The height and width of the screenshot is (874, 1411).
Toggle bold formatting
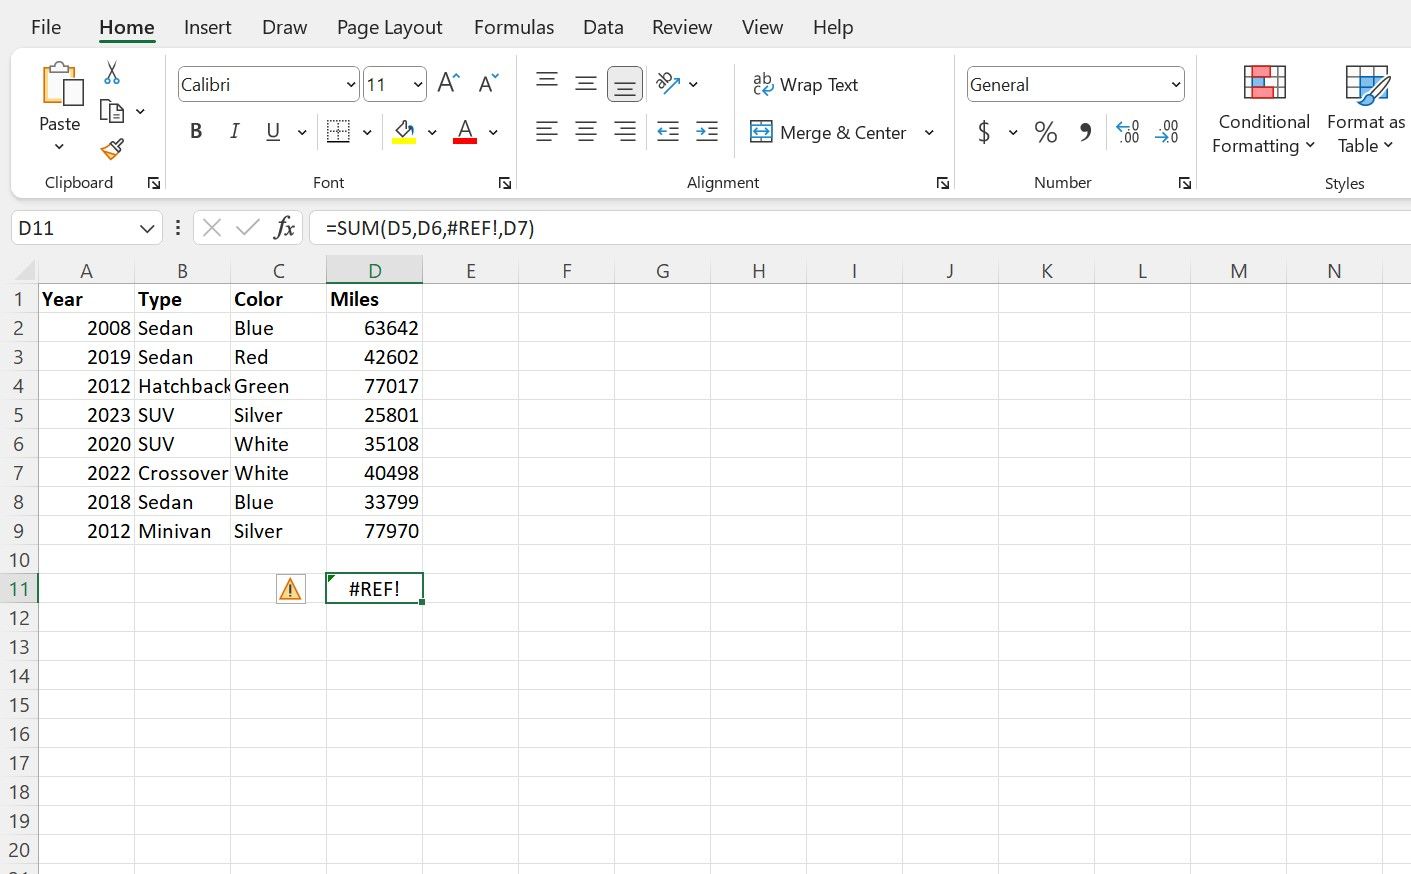click(196, 130)
